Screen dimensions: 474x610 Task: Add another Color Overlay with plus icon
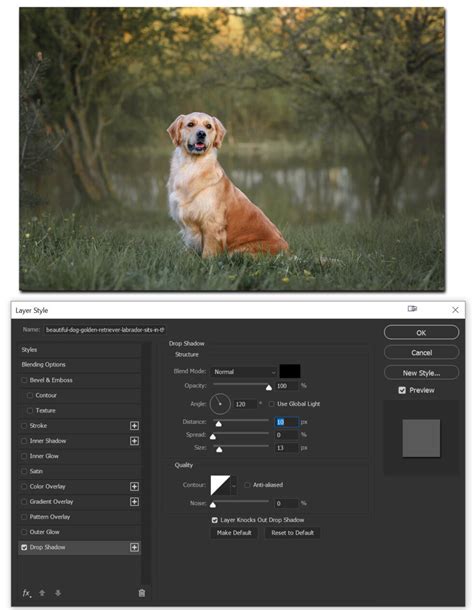tap(134, 486)
